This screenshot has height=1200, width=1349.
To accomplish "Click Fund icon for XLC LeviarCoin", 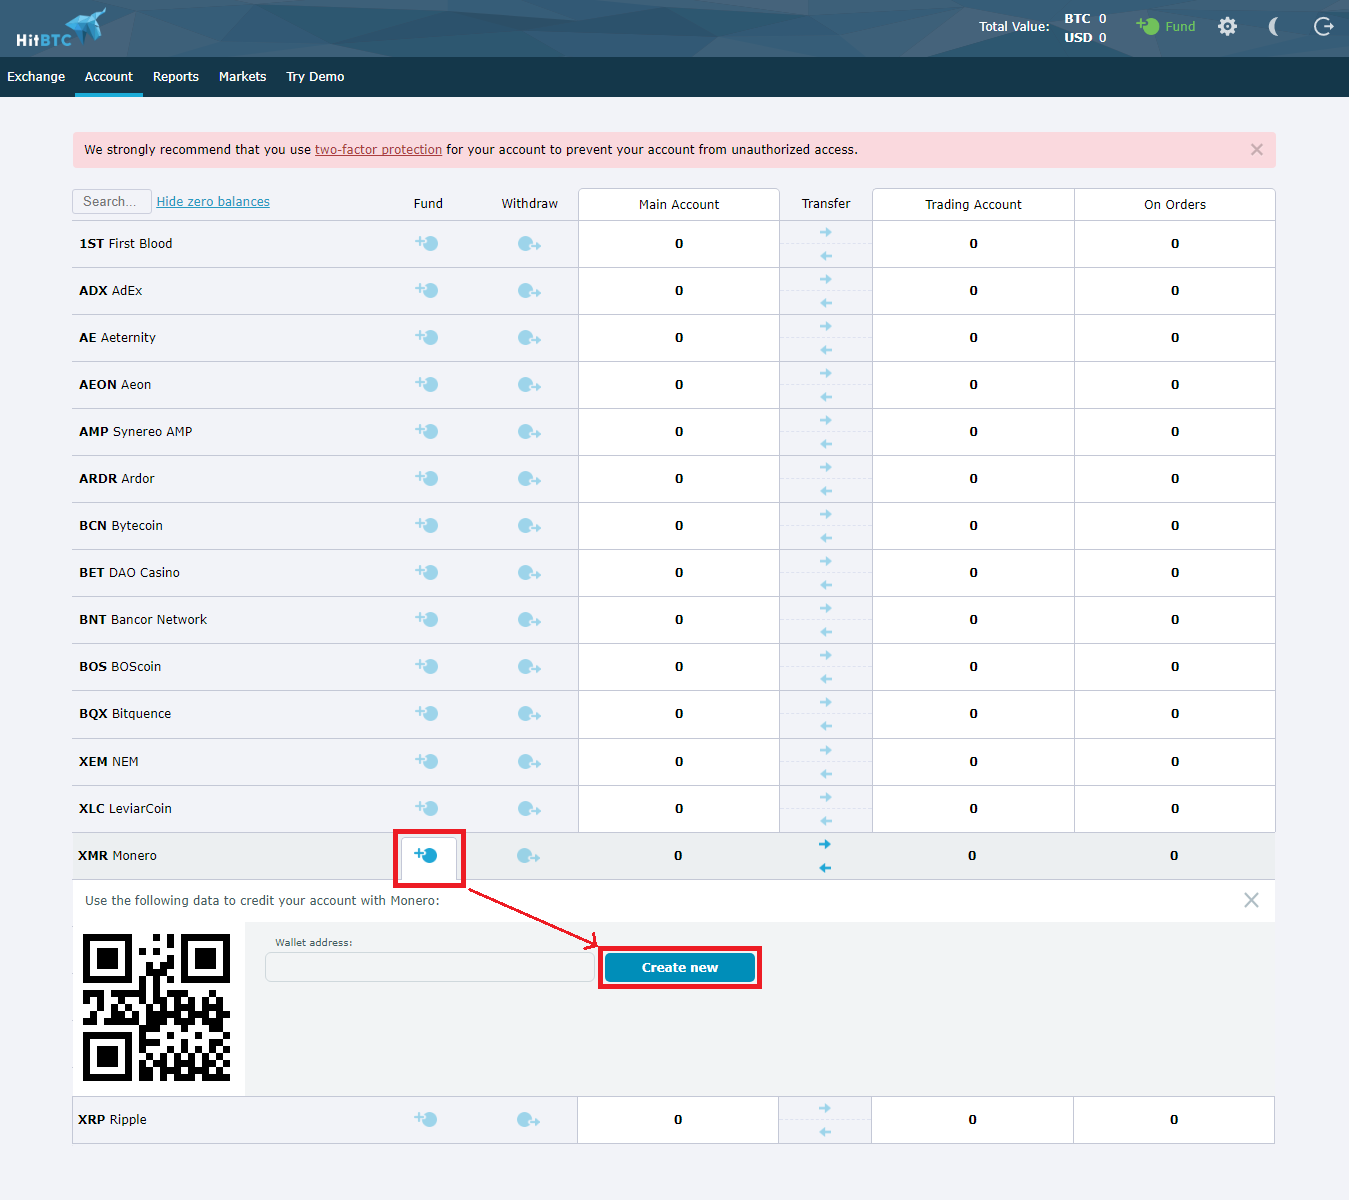I will pyautogui.click(x=427, y=808).
